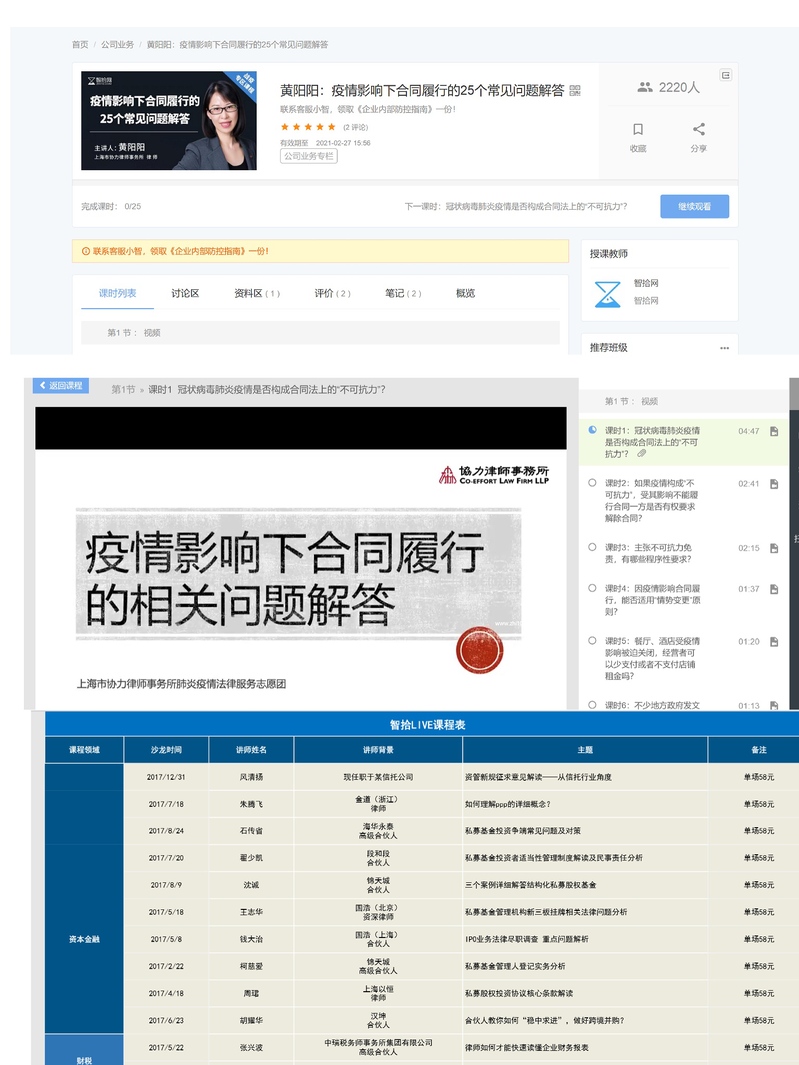The image size is (799, 1065).
Task: Open the yellow 联系客服小智 notice link
Action: (181, 251)
